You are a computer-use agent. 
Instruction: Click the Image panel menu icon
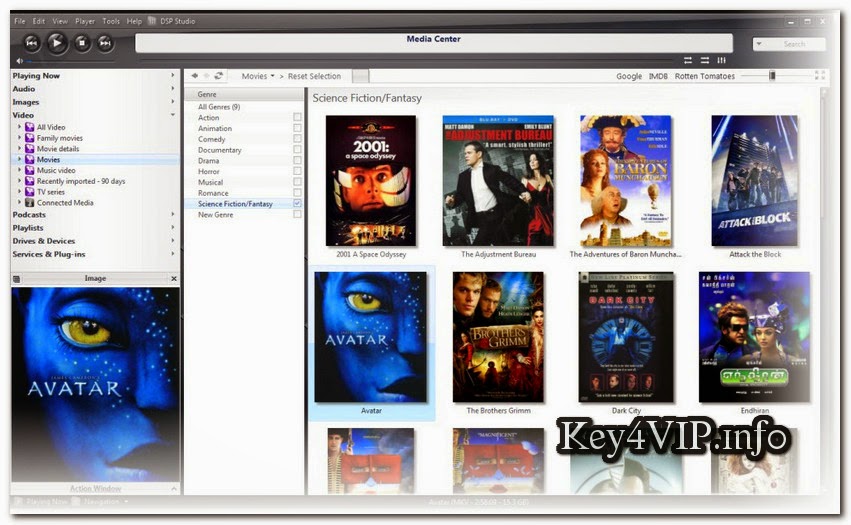[16, 279]
